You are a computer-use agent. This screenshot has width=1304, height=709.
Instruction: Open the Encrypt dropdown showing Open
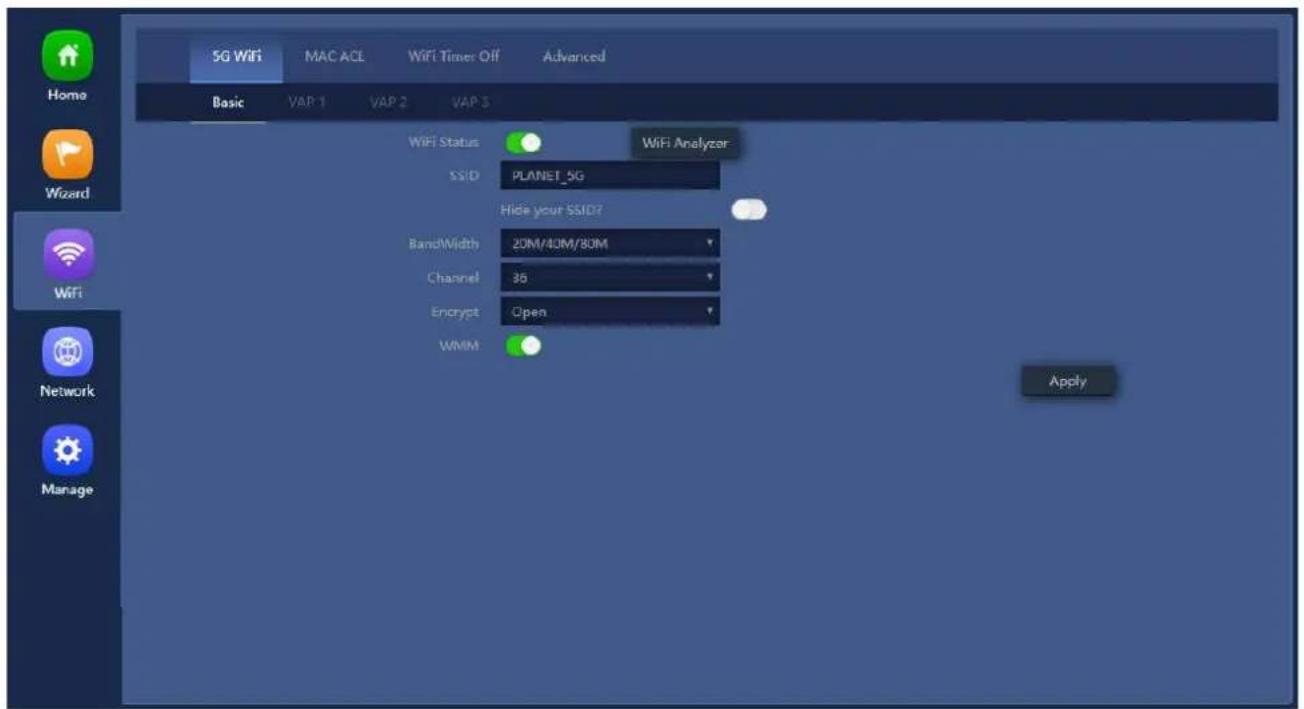610,311
